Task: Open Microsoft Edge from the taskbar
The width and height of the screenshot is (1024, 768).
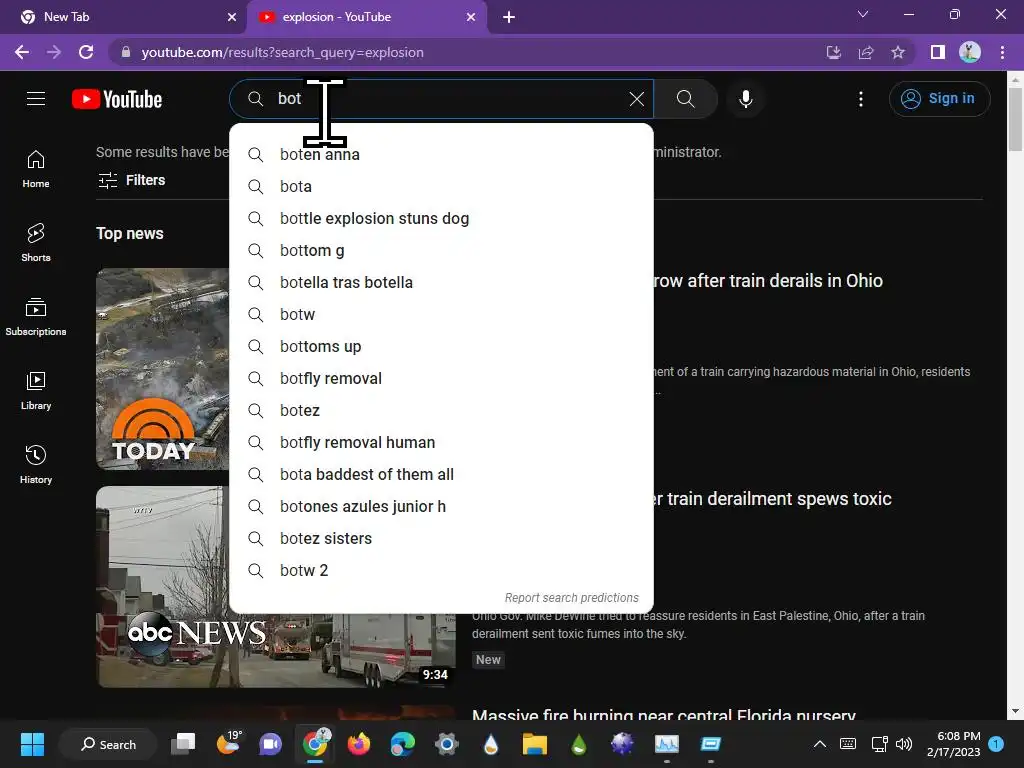Action: coord(402,744)
